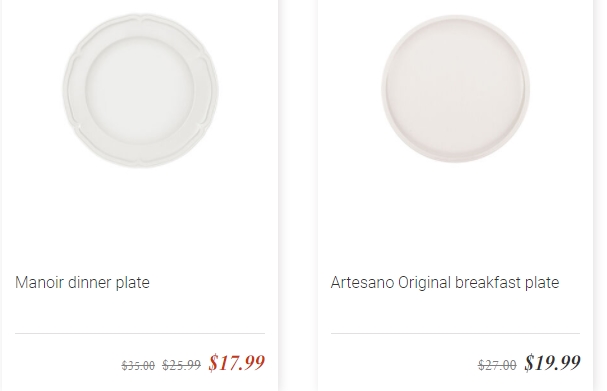The width and height of the screenshot is (607, 391).
Task: Click the word "Original" in the title
Action: (x=424, y=283)
